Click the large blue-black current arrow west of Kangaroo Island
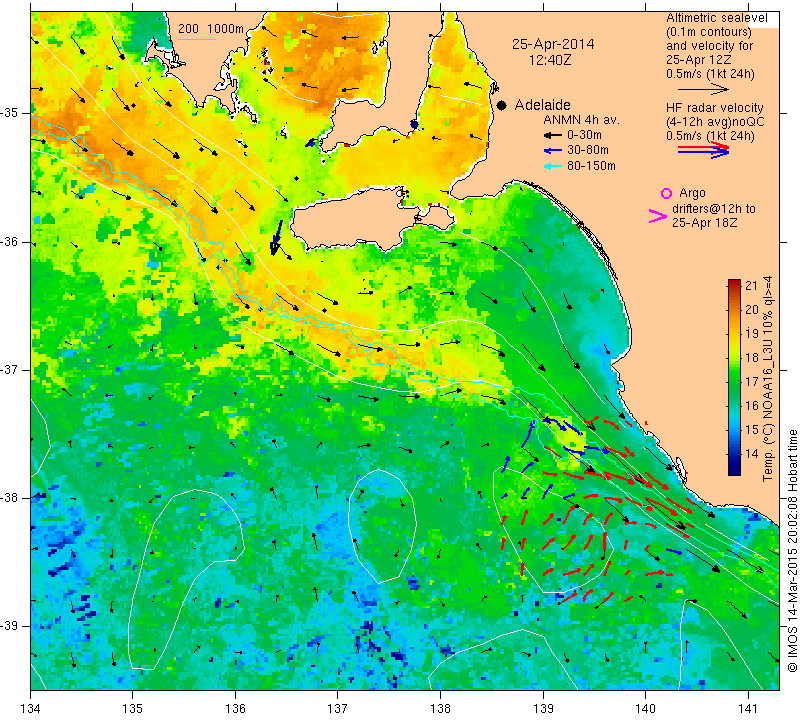Screen dimensions: 800x720 [x=277, y=238]
